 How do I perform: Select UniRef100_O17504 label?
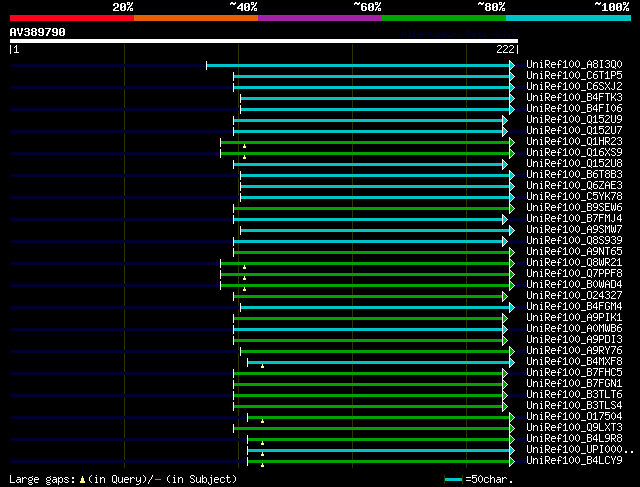tap(574, 417)
